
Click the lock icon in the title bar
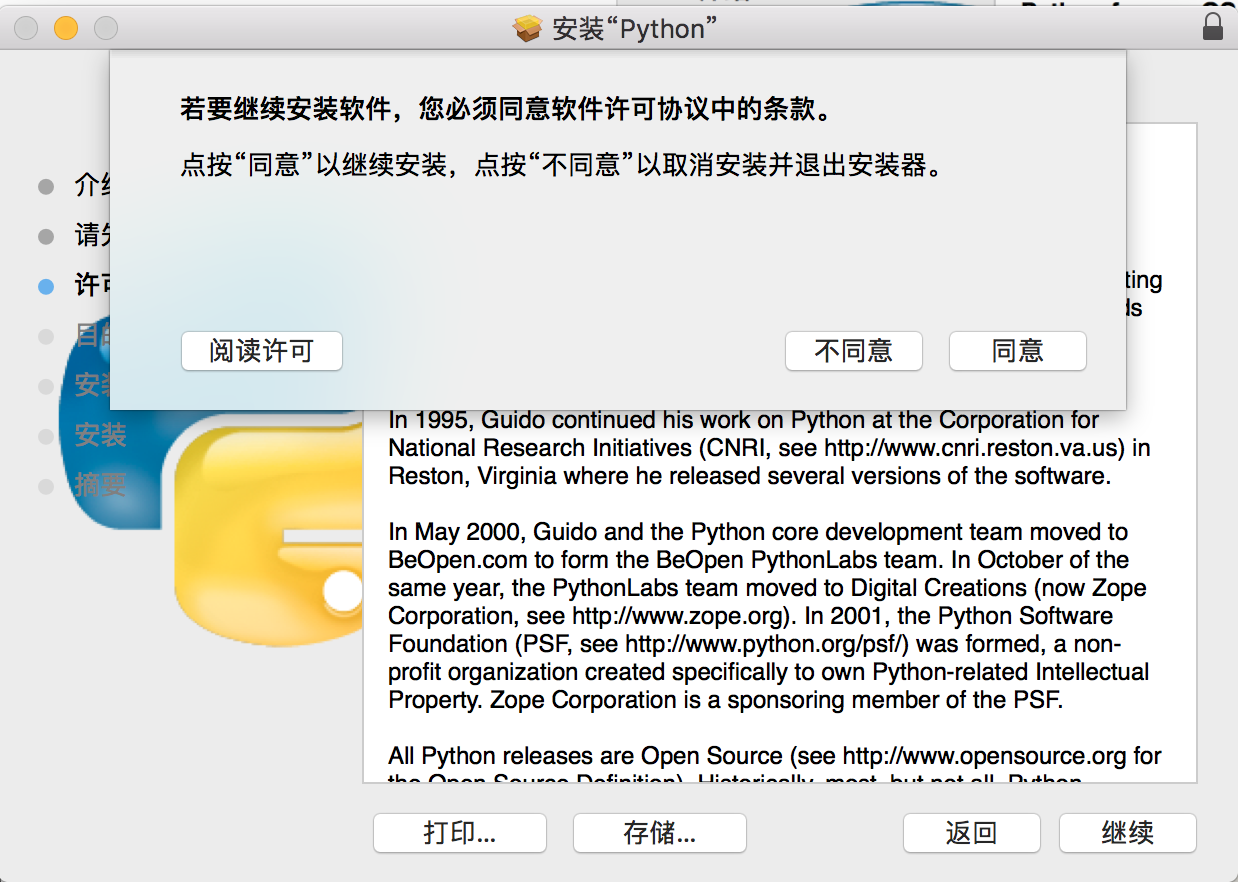1212,25
